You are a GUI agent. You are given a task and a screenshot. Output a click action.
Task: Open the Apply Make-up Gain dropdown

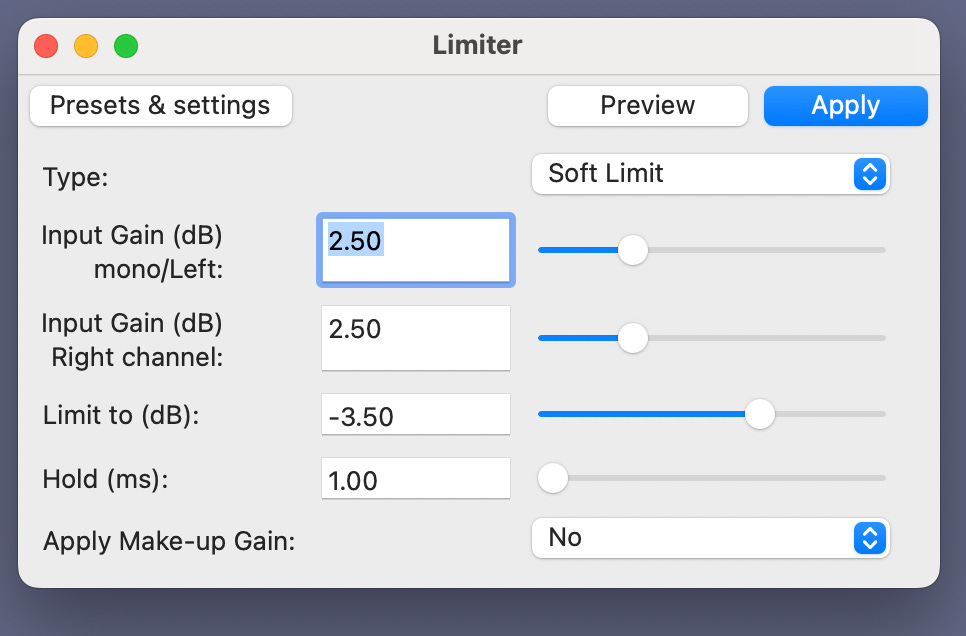pos(710,538)
